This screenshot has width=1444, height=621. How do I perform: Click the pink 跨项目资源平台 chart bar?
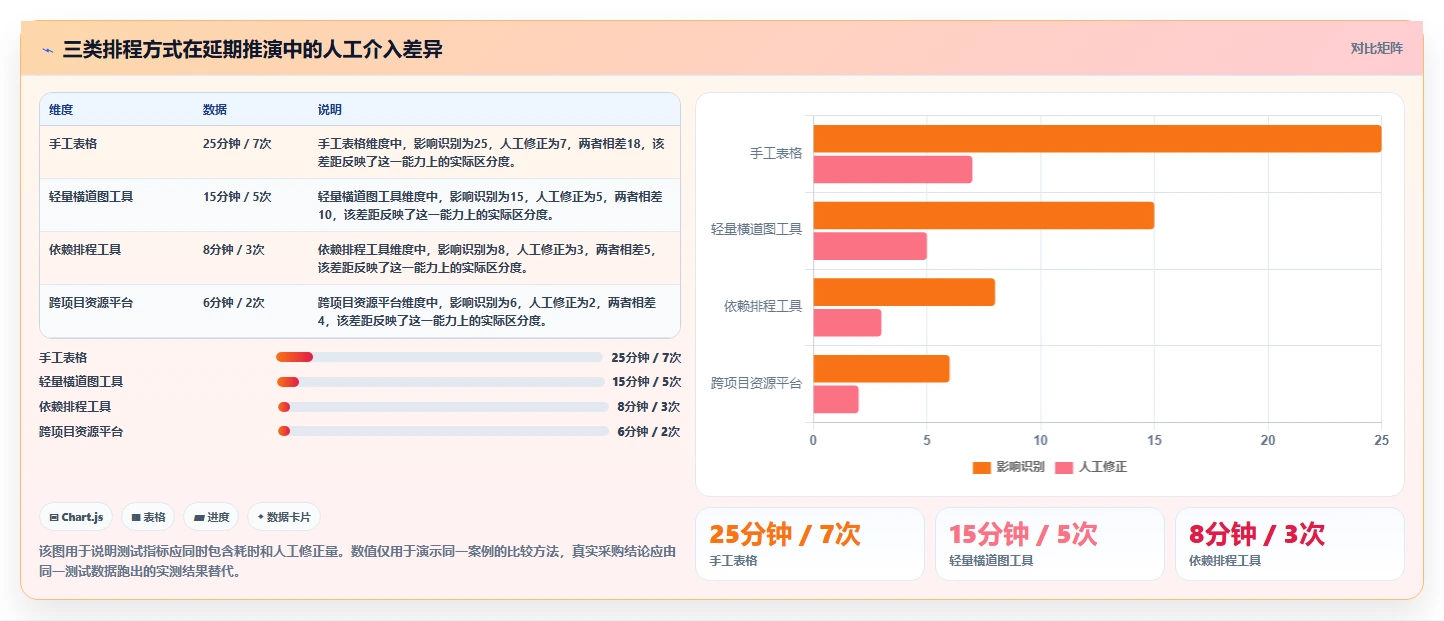[x=836, y=399]
